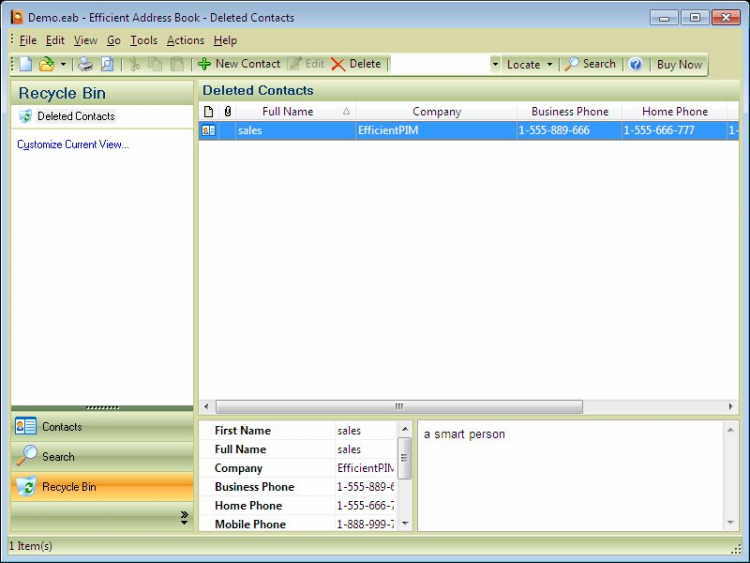Select the 'sales' full name cell

[296, 130]
